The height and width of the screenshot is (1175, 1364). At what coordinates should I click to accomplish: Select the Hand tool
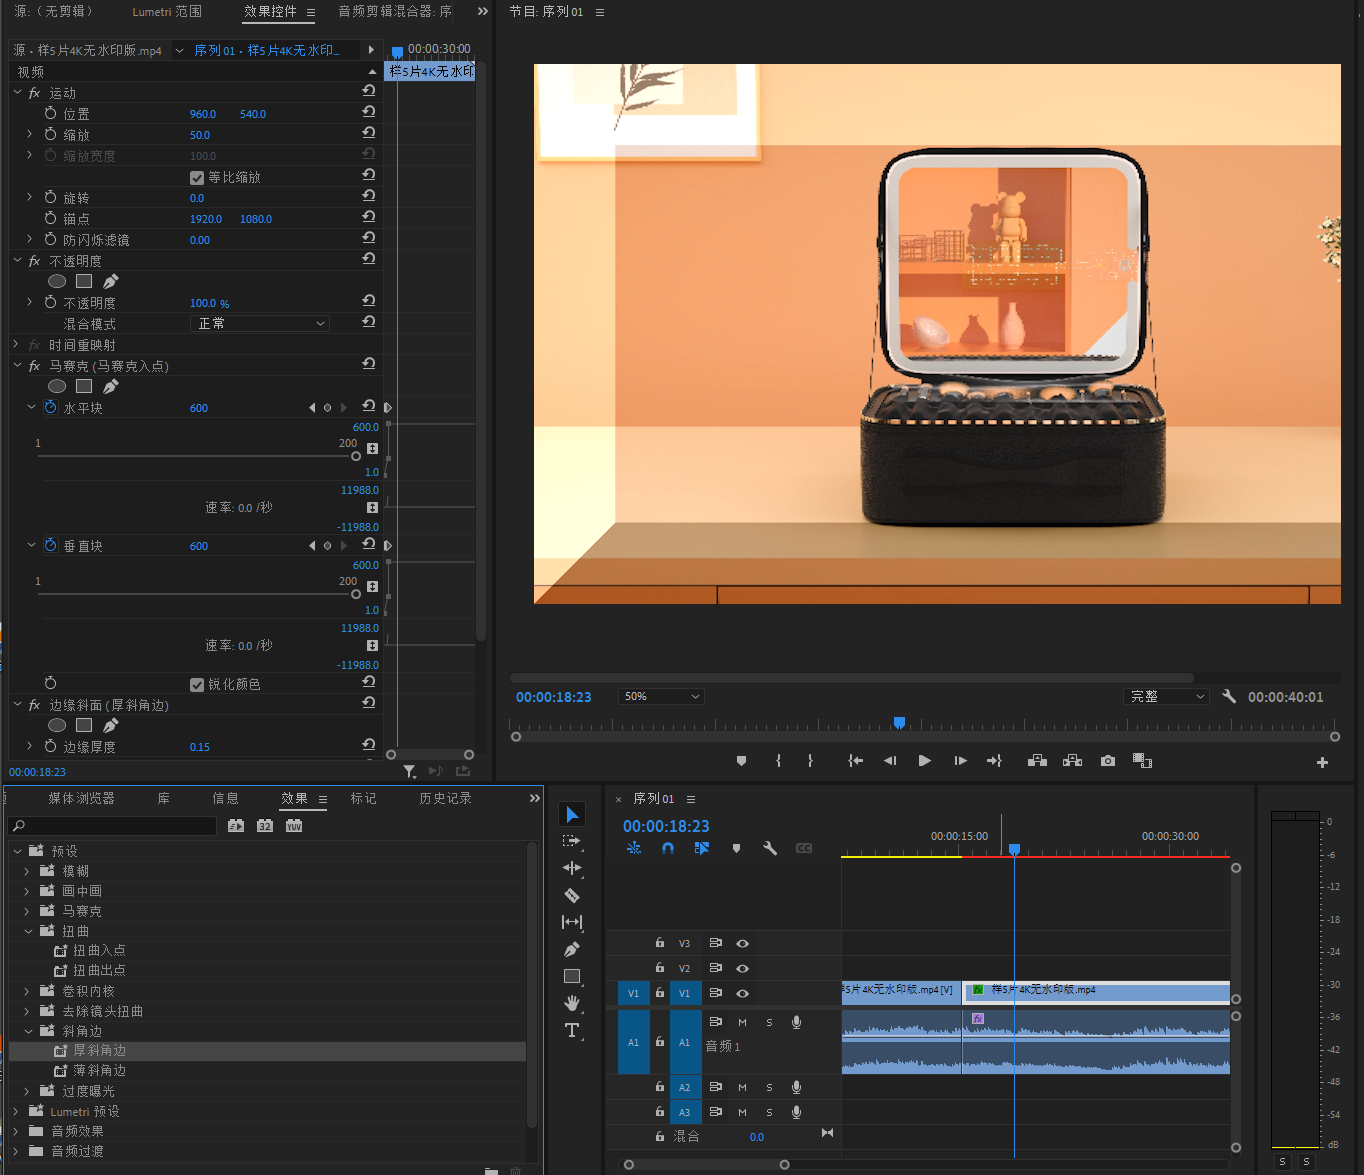tap(572, 1003)
